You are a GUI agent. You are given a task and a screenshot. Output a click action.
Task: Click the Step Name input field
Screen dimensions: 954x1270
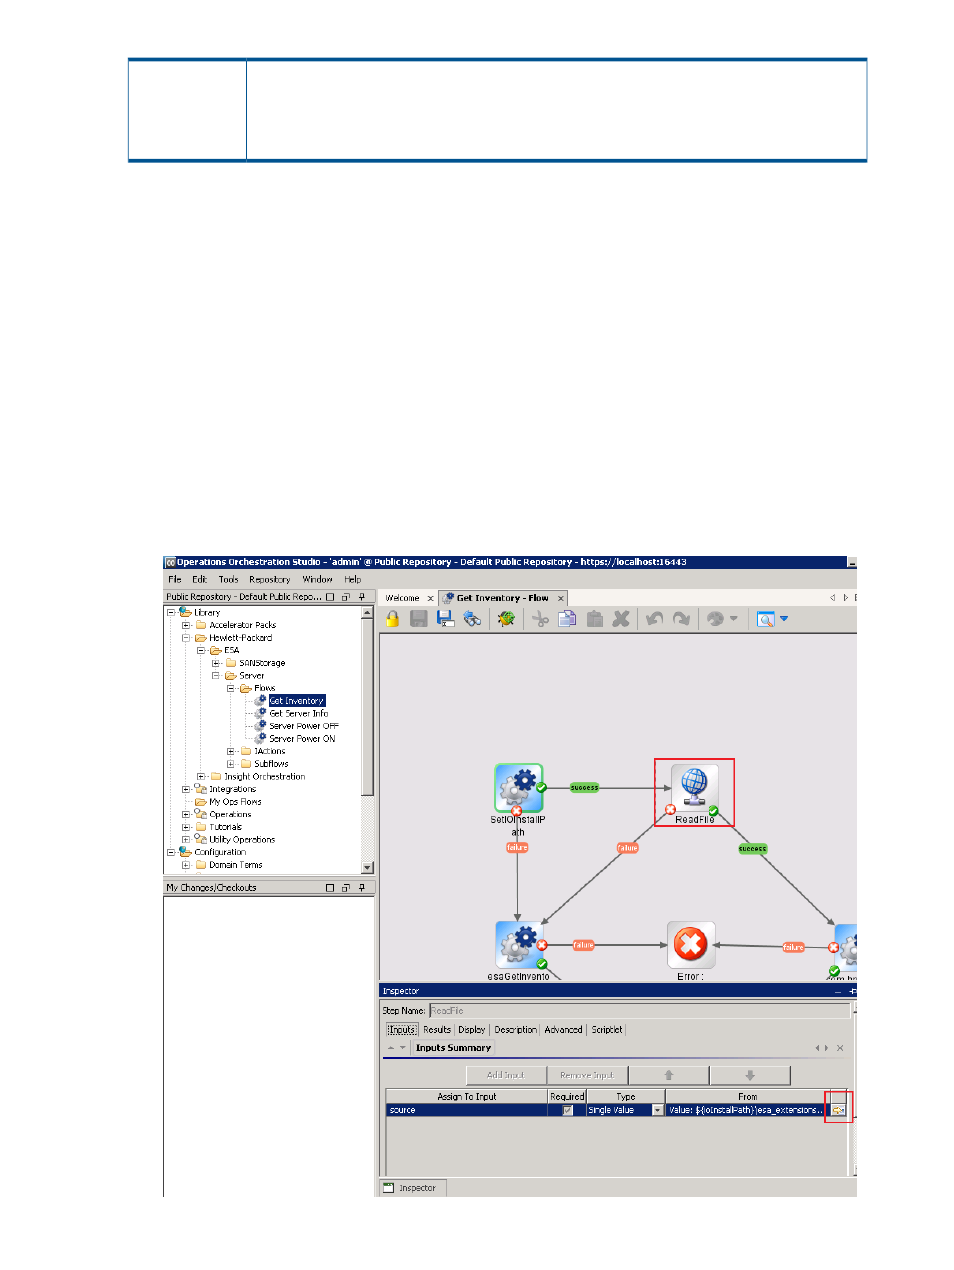638,1011
